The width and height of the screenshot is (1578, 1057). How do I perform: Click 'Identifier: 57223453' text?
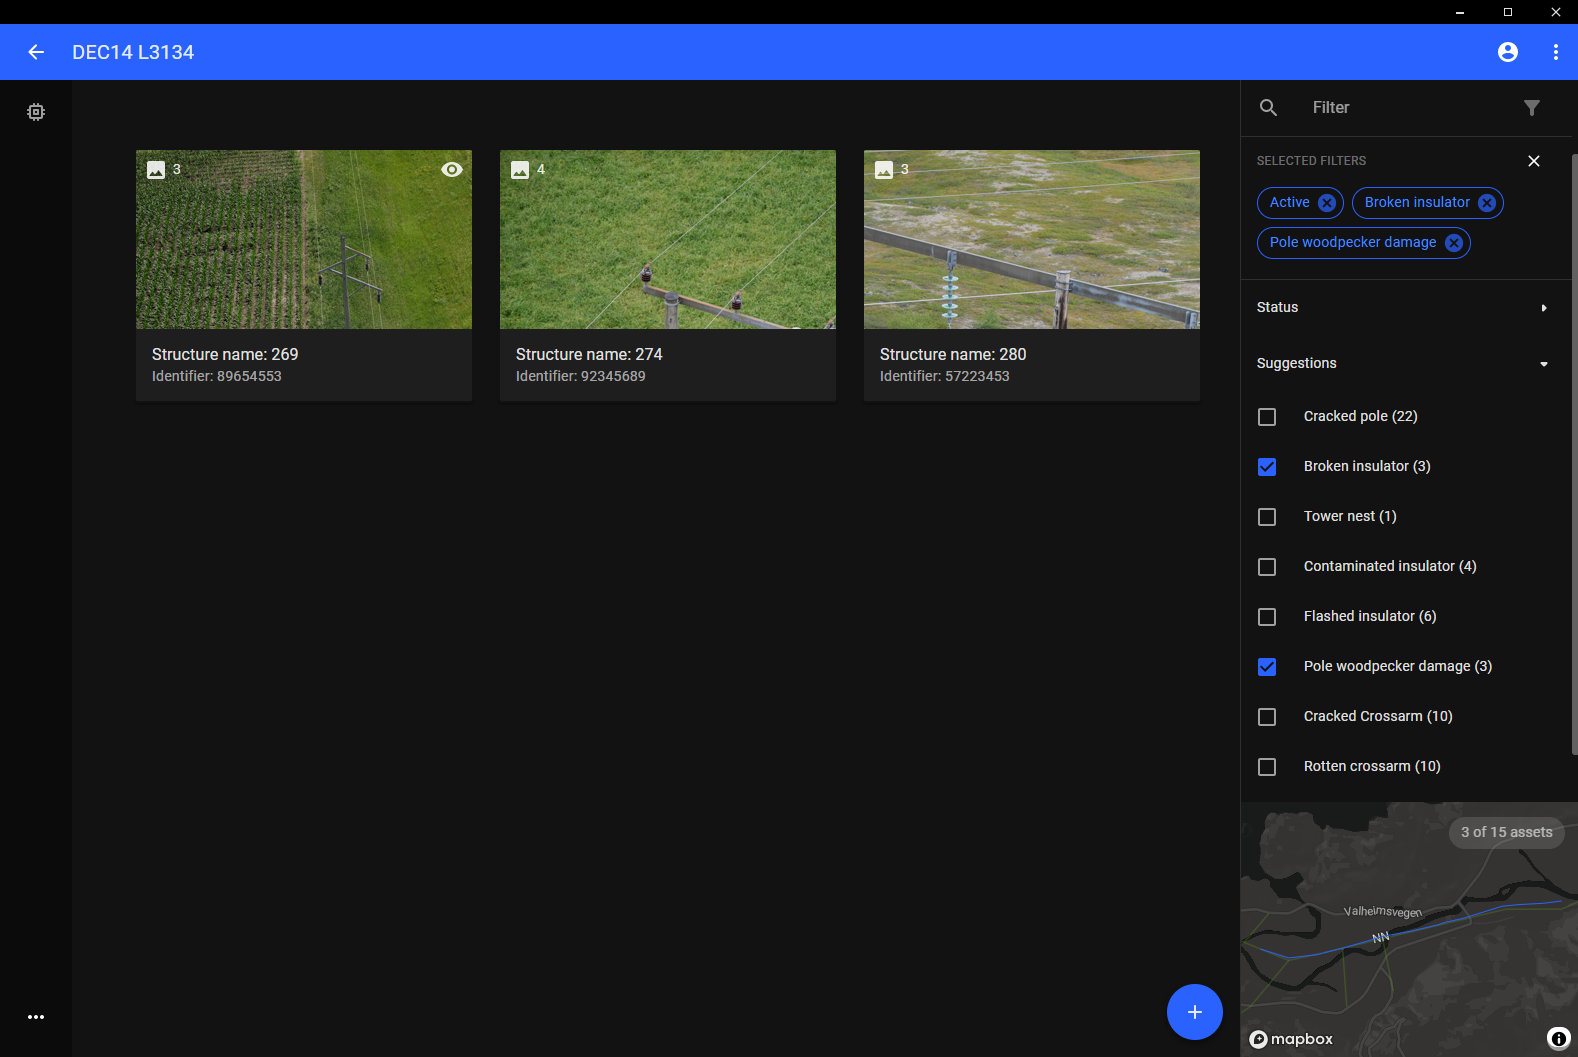click(945, 376)
